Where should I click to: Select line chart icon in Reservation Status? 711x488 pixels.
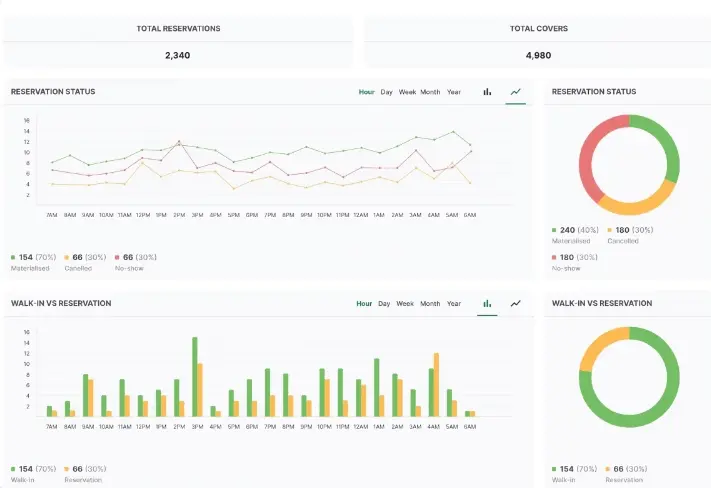click(x=516, y=92)
